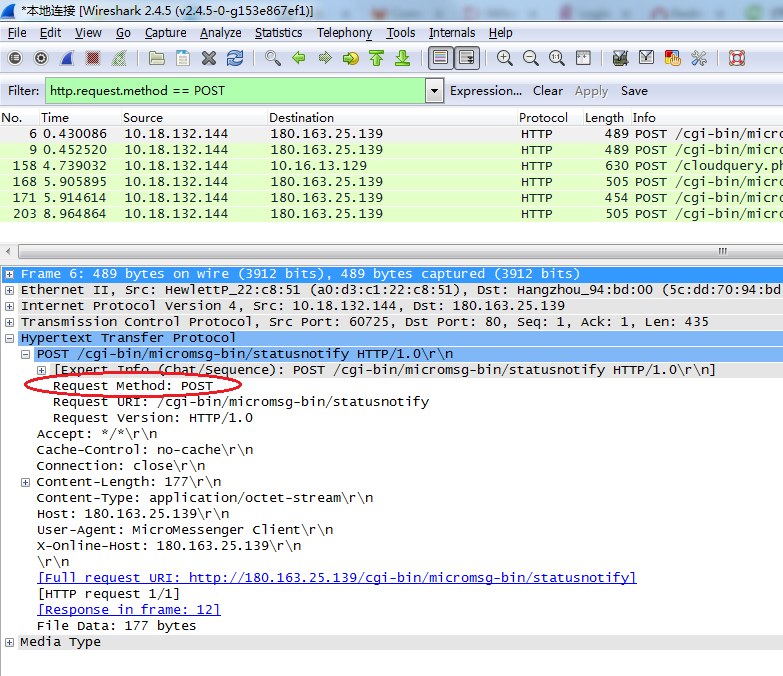
Task: Open help lifebuoy icon
Action: pos(737,58)
